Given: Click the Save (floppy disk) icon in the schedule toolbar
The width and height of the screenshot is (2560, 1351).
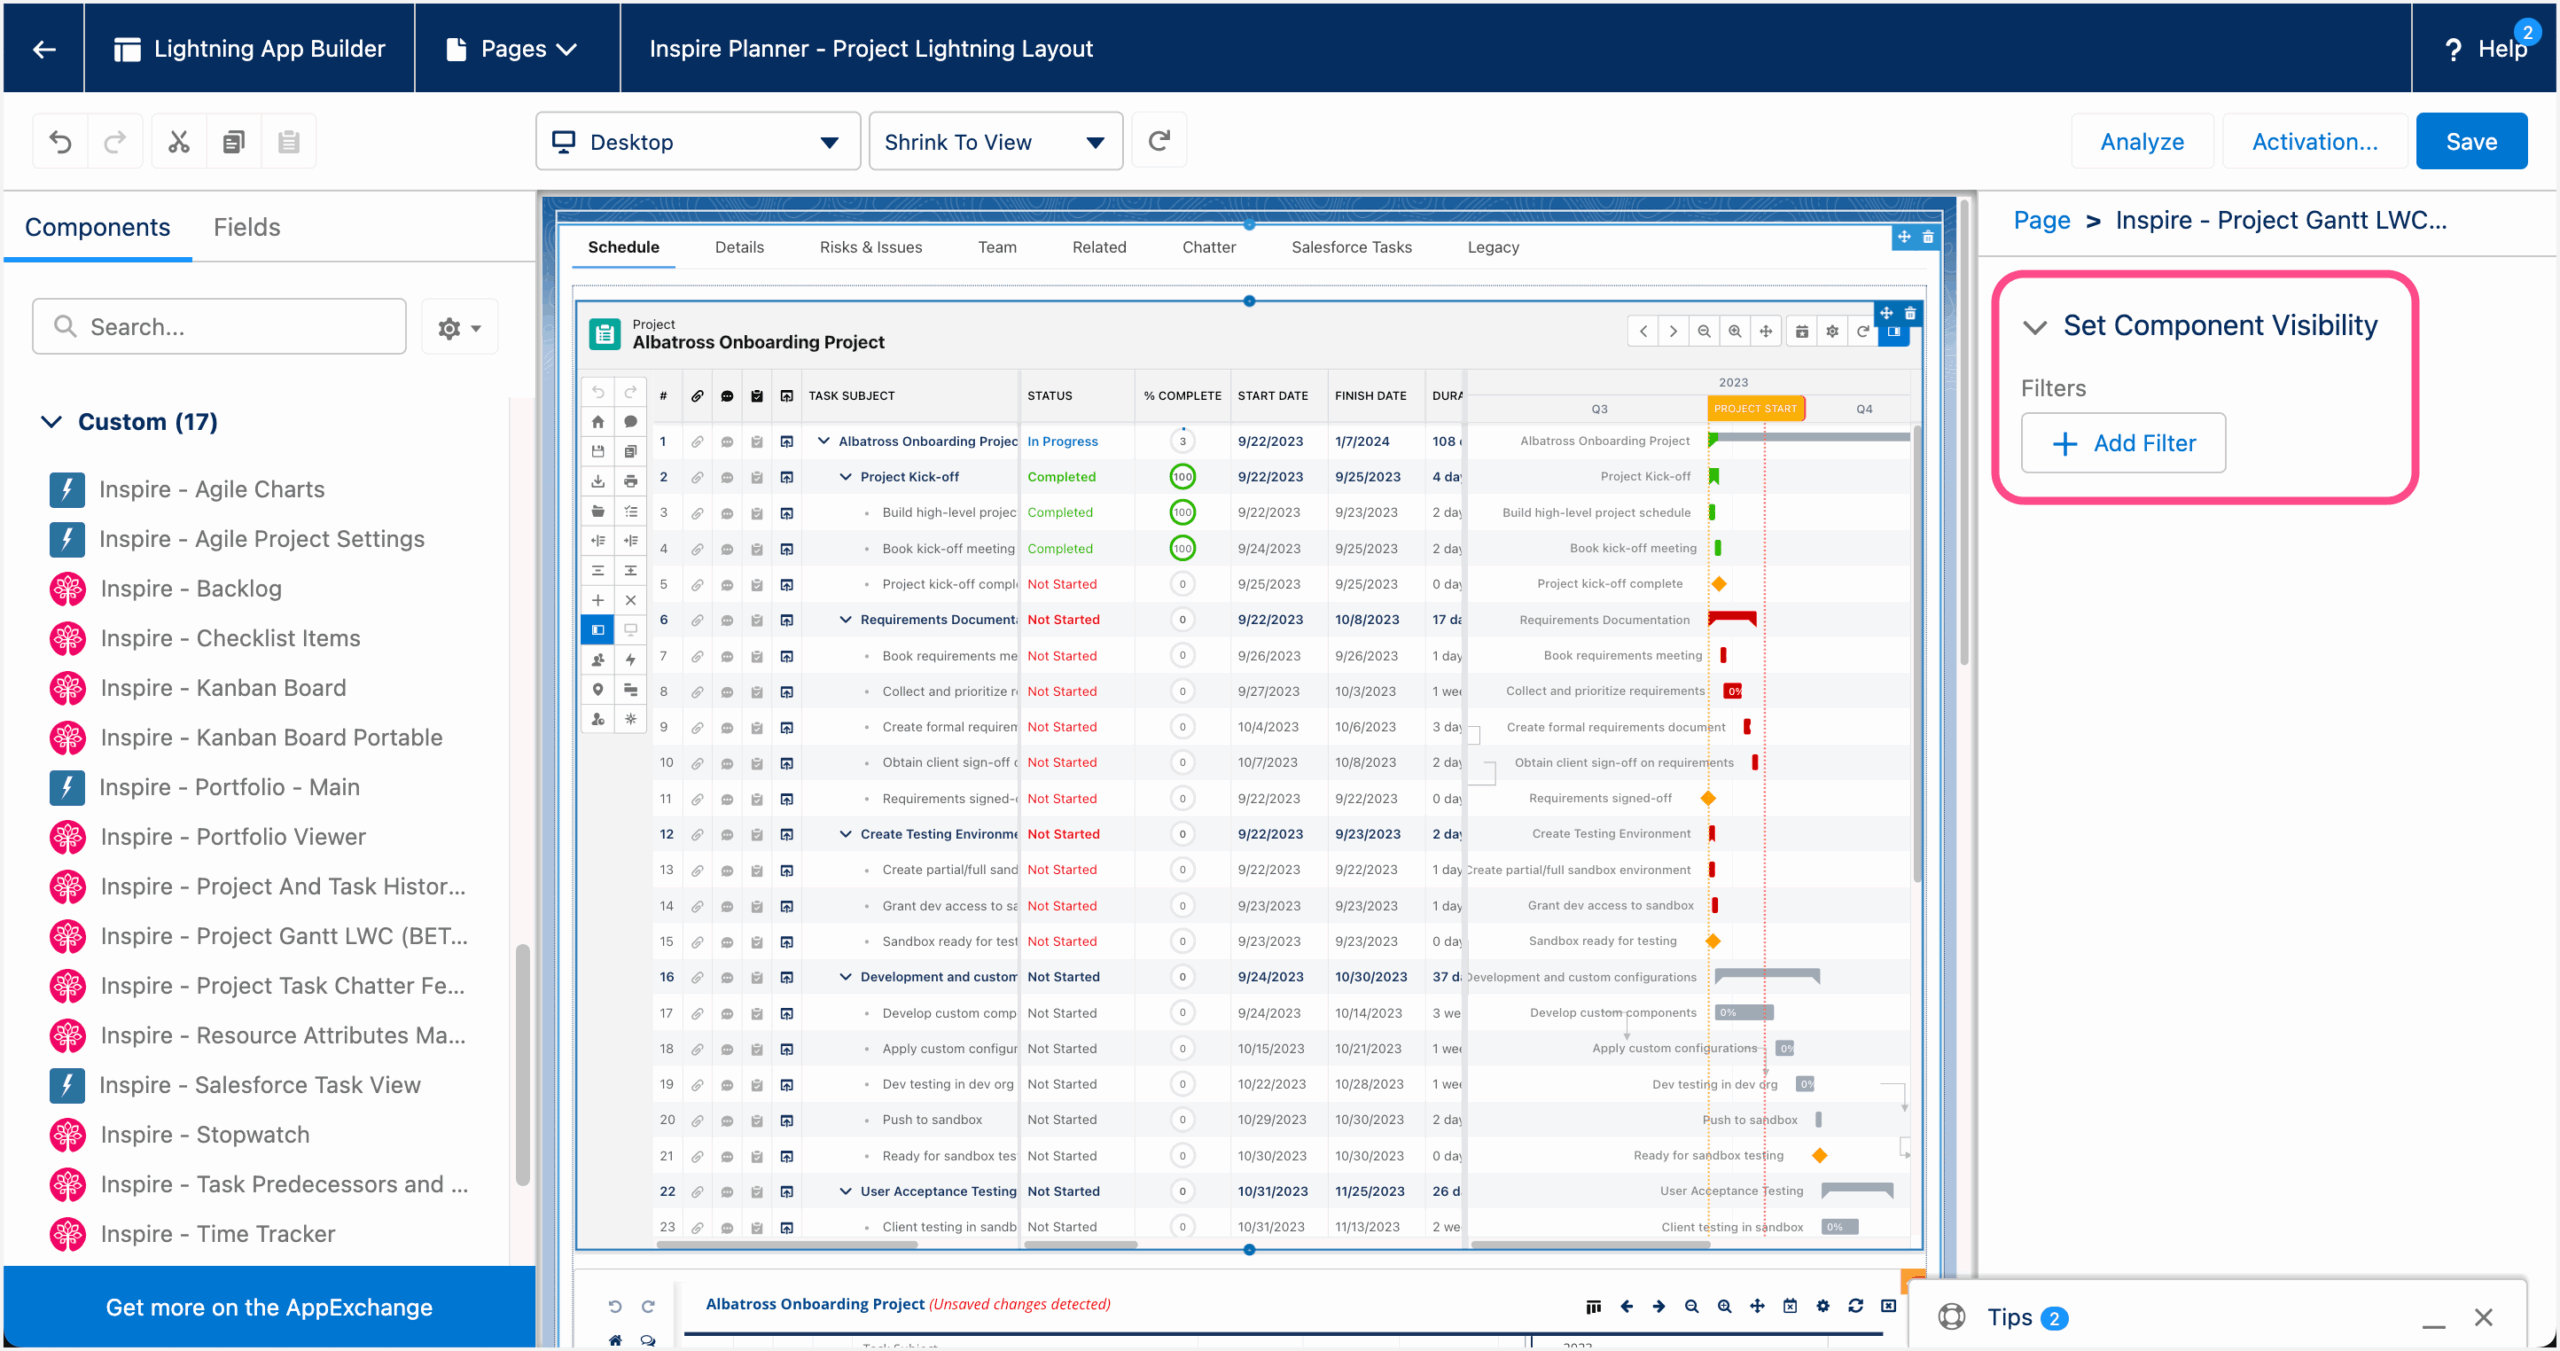Looking at the screenshot, I should [598, 451].
